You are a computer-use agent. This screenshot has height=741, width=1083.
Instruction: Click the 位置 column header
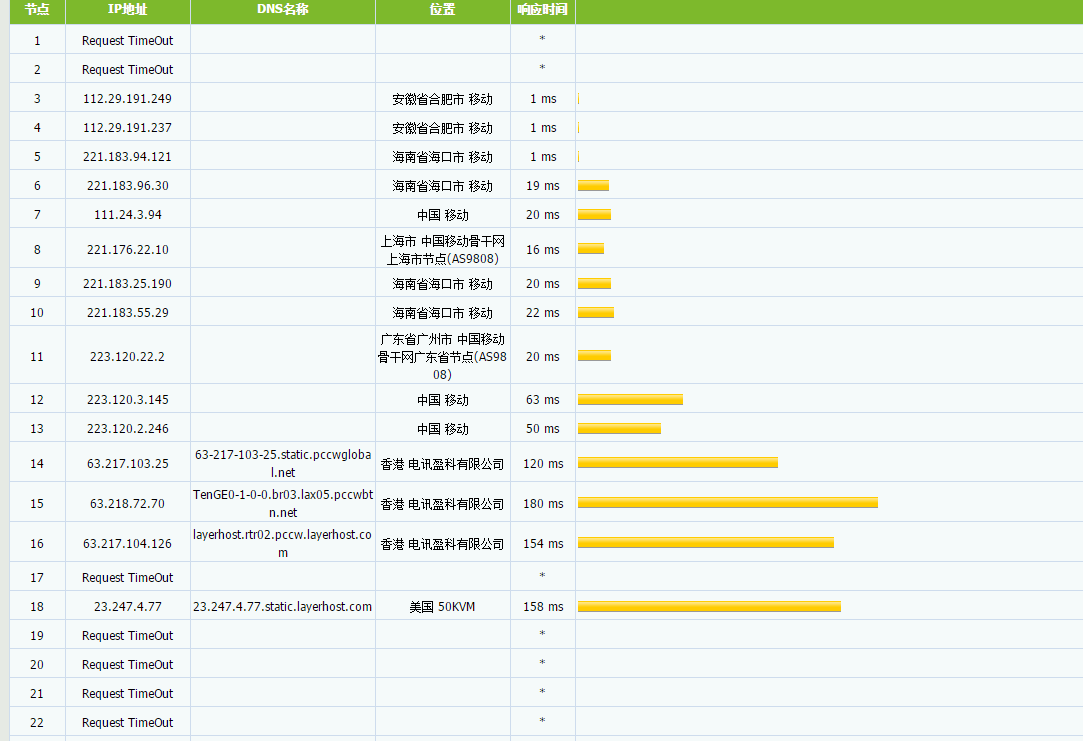pyautogui.click(x=443, y=10)
